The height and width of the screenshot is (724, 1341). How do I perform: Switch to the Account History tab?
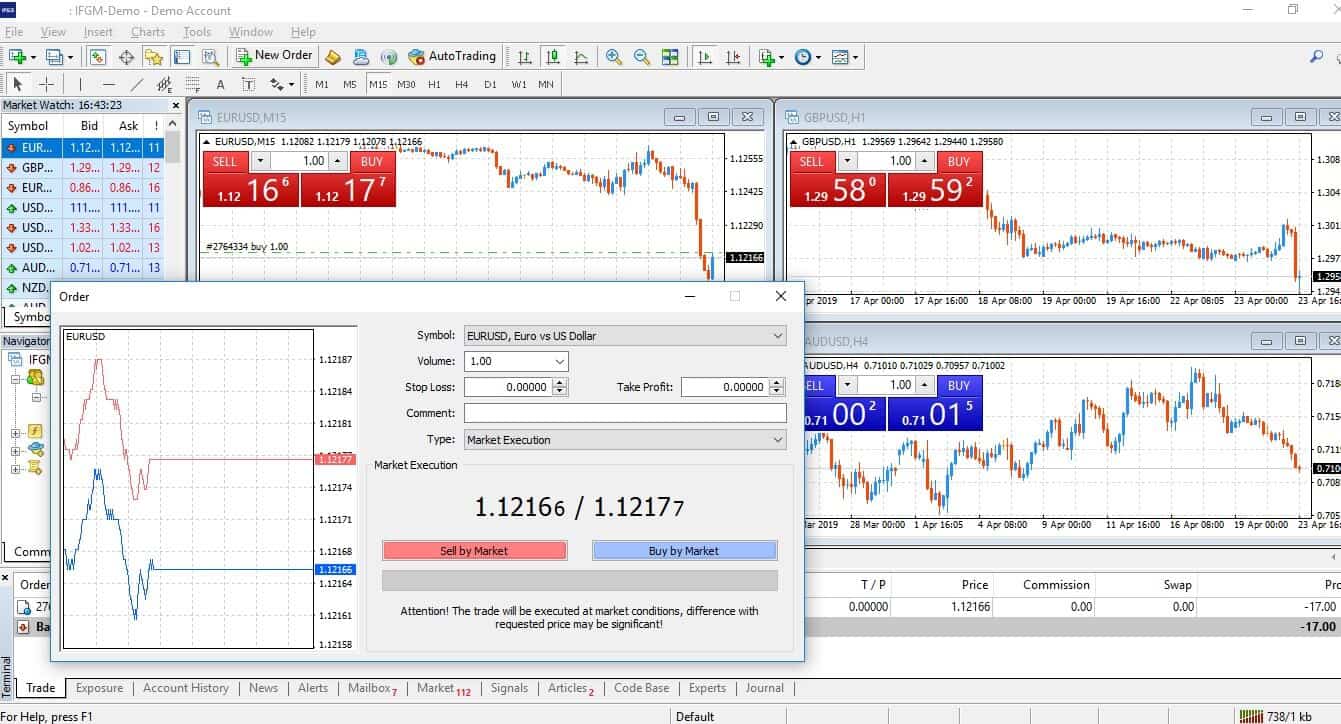(x=185, y=688)
